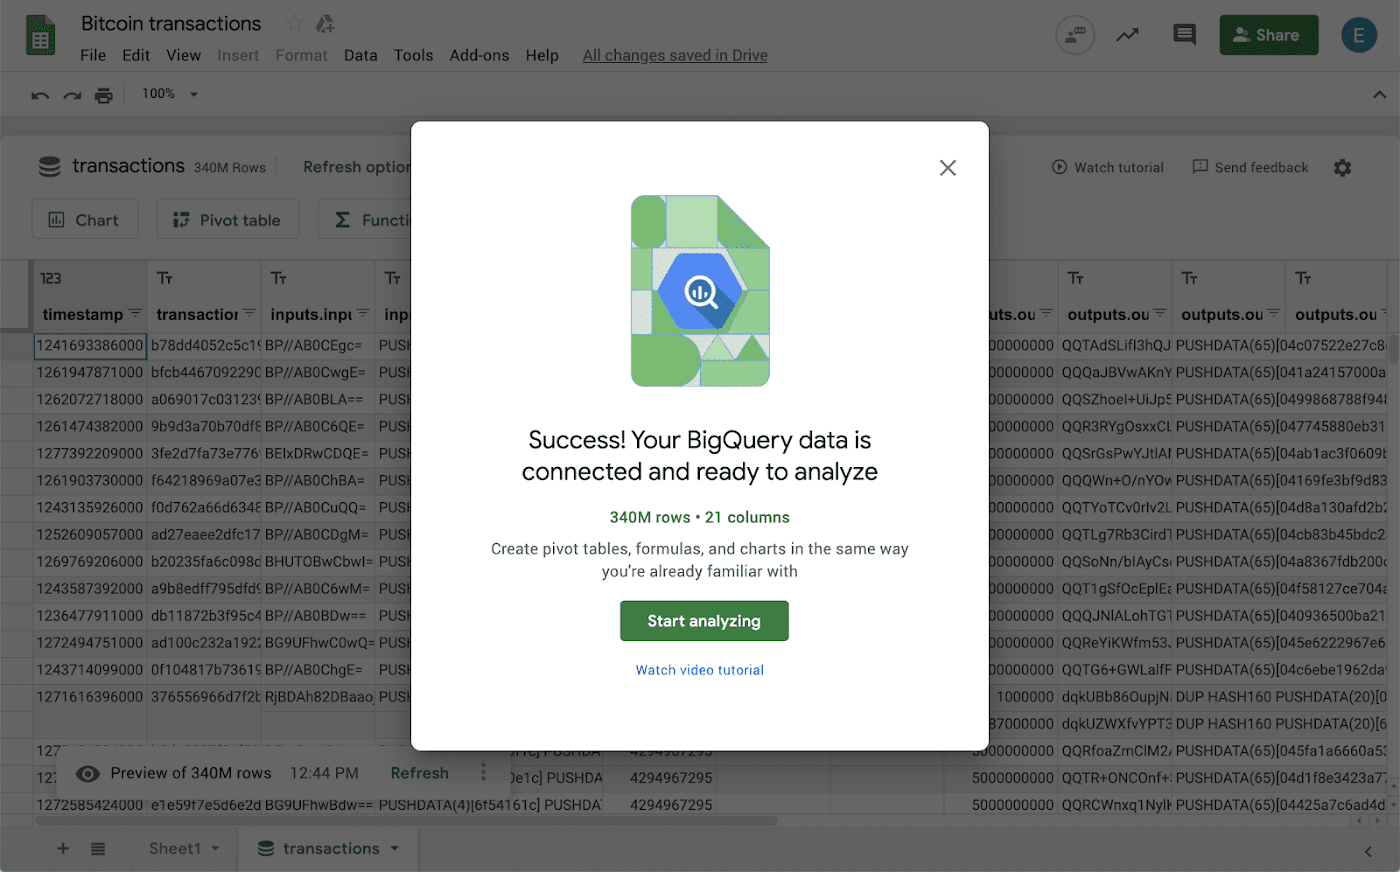Open the Watch video tutorial link

[x=700, y=670]
